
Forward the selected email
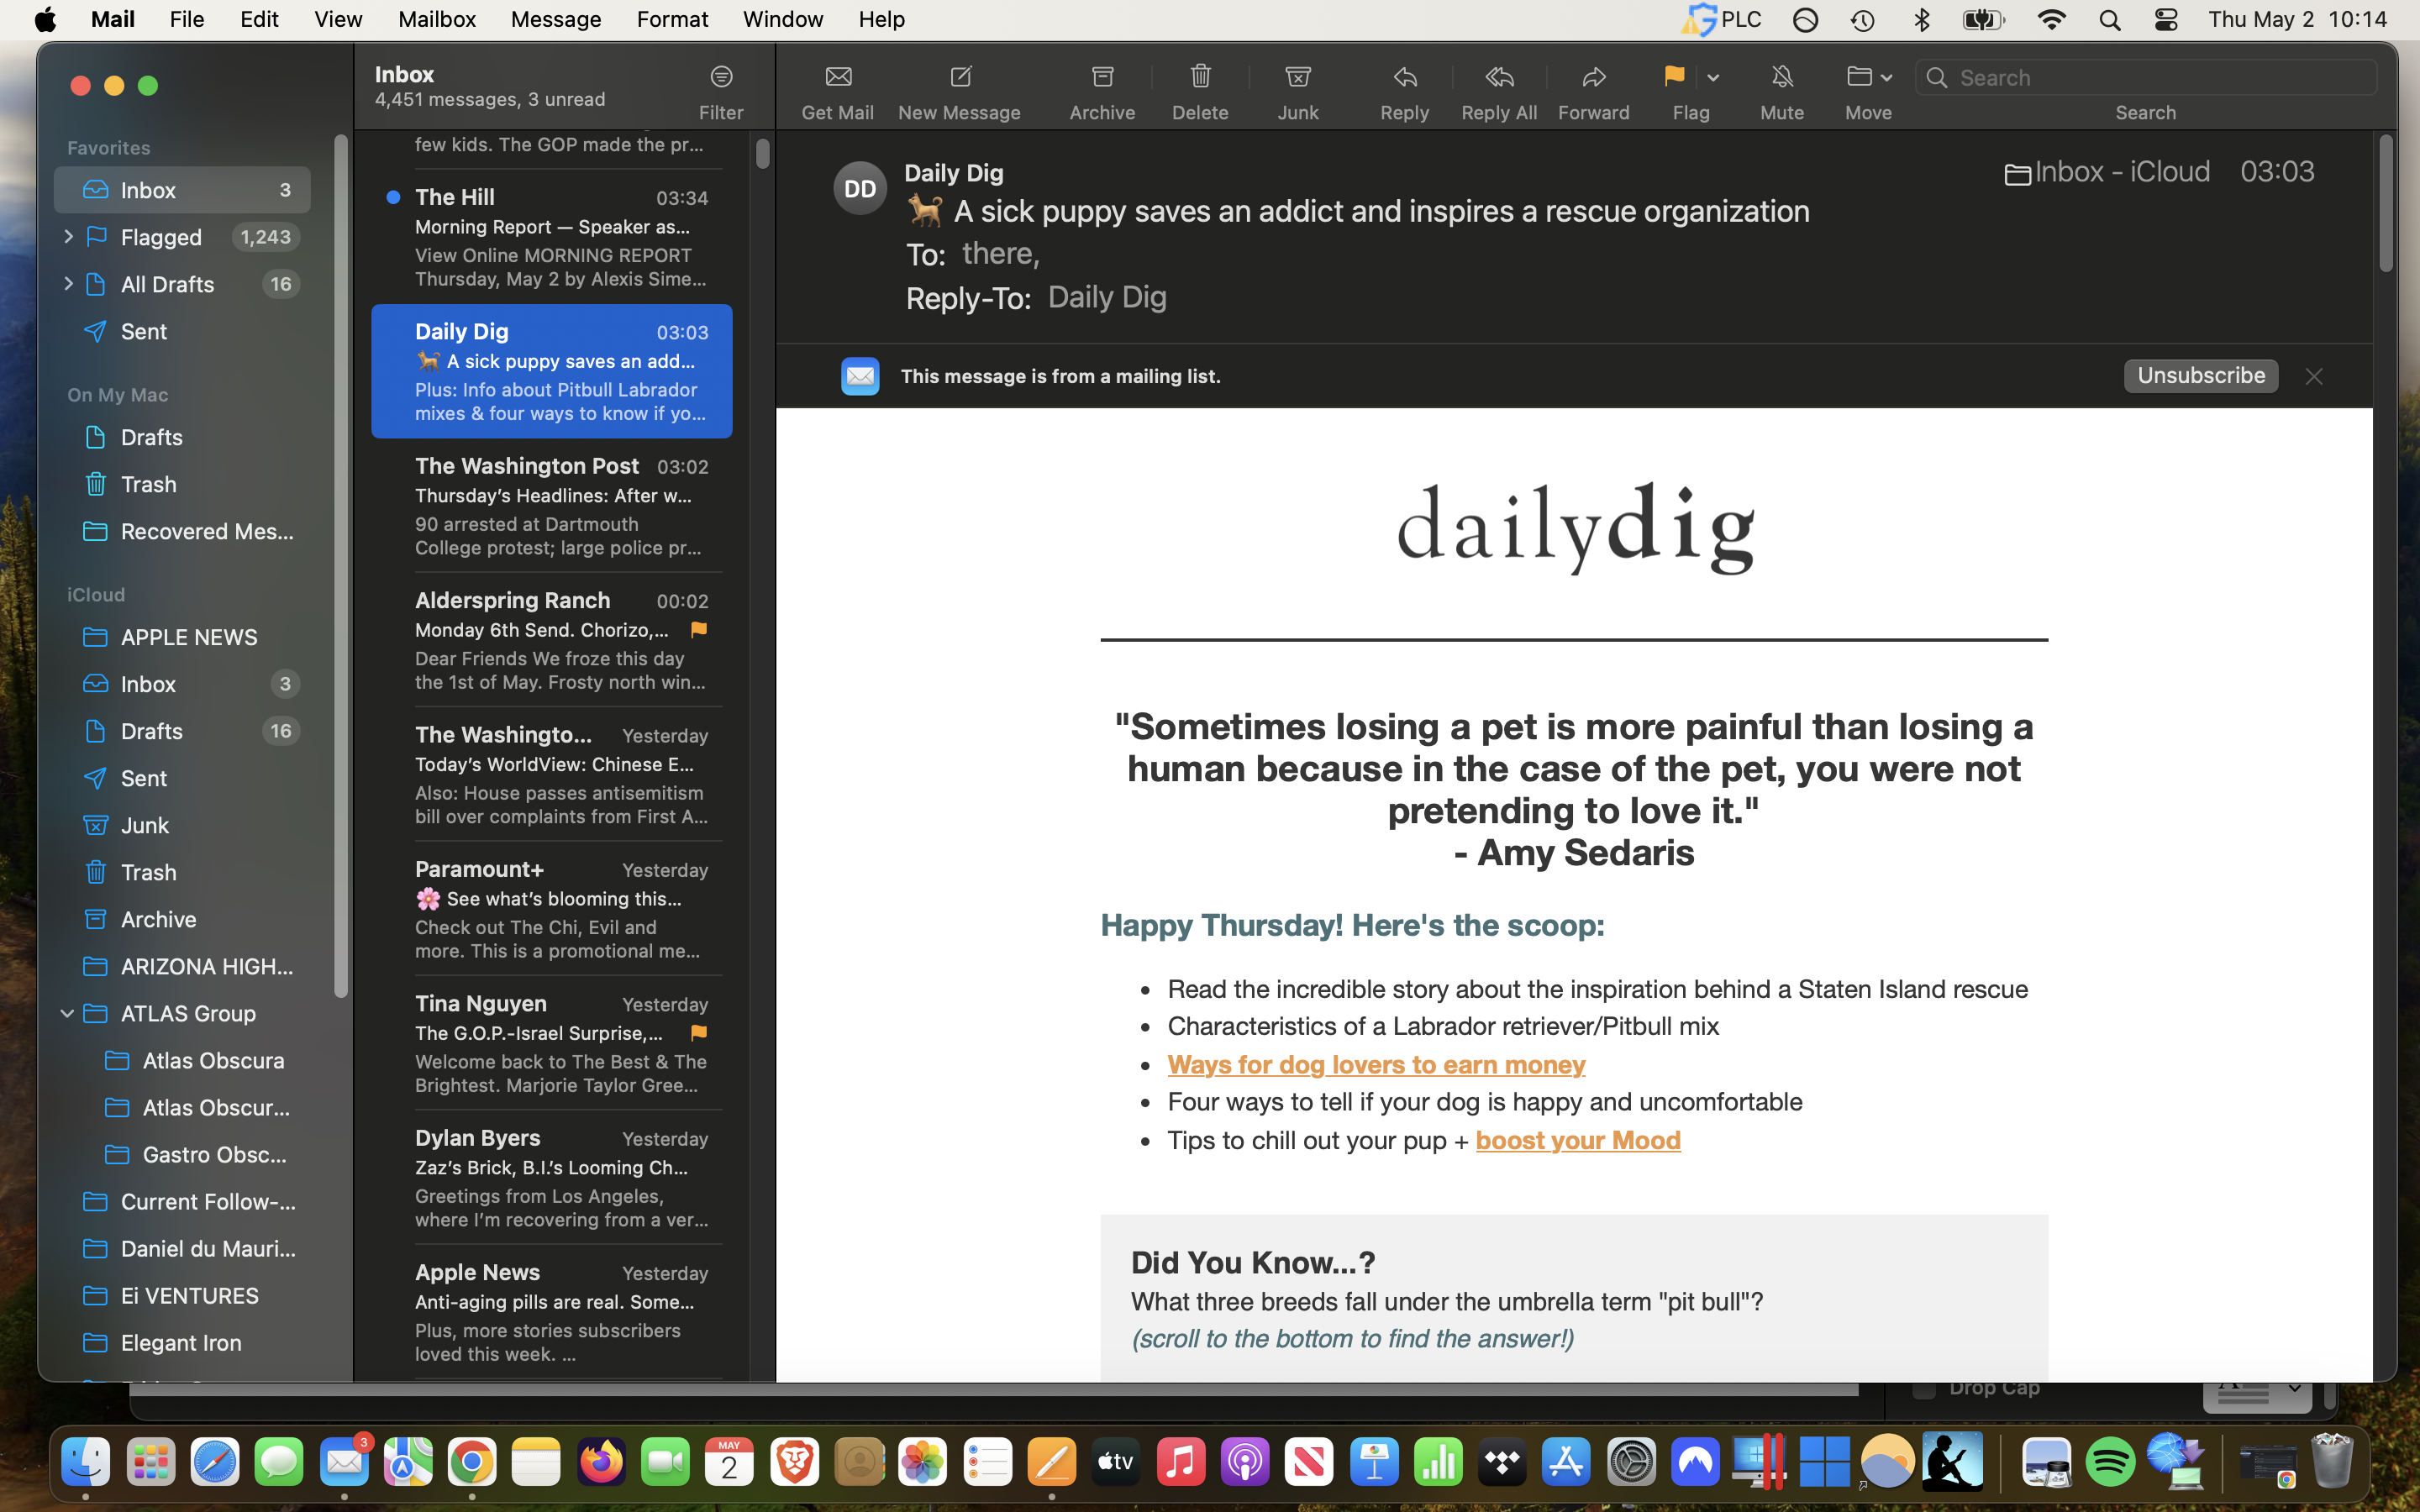tap(1593, 77)
